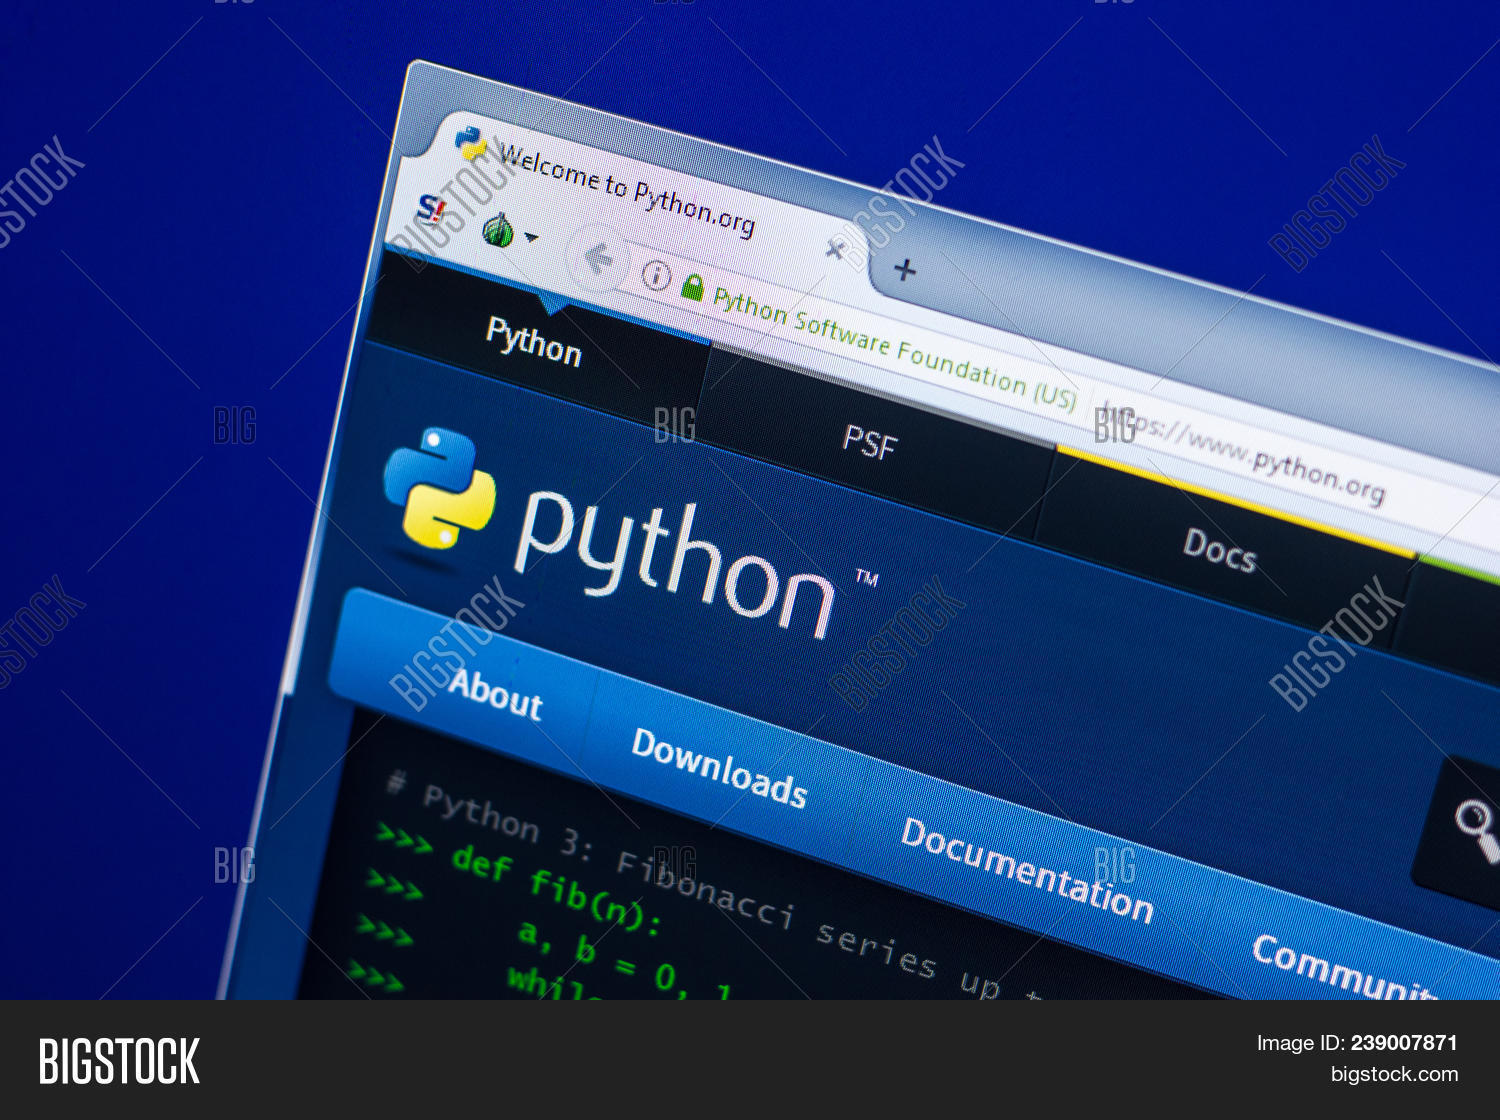
Task: Switch to the PSF top navigation tab
Action: tap(869, 441)
